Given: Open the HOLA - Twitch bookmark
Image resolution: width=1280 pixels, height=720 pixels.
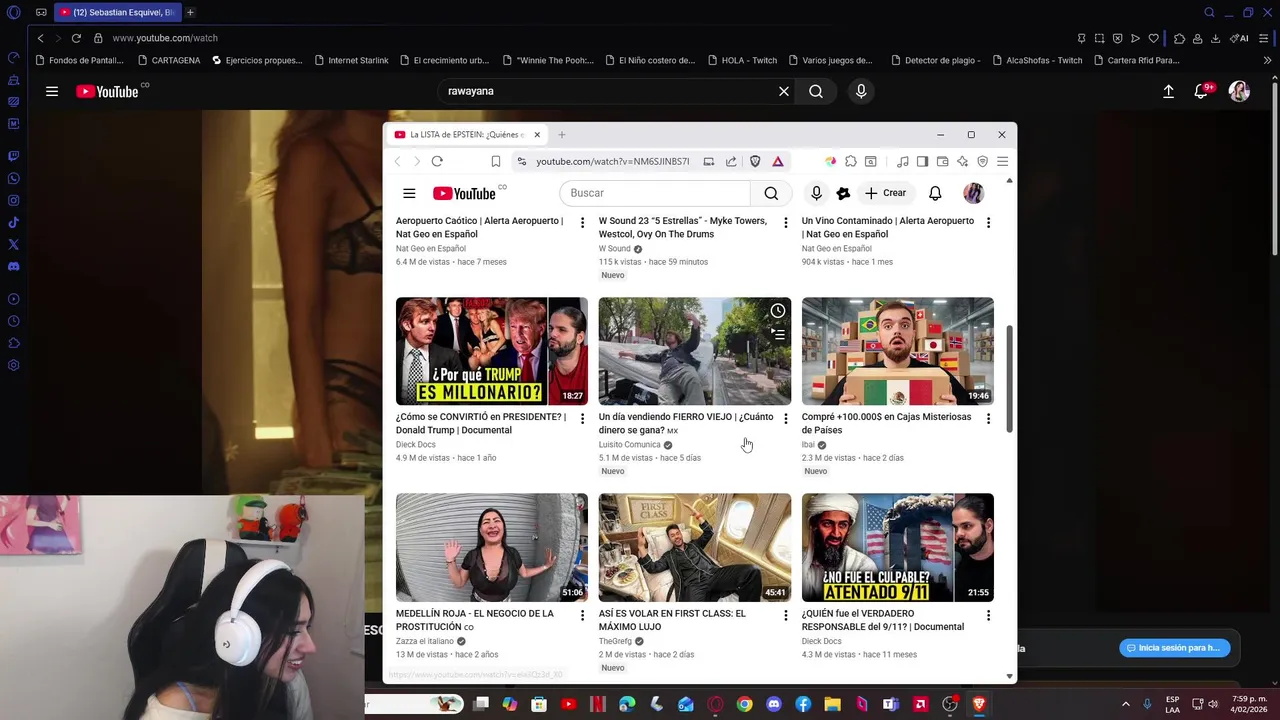Looking at the screenshot, I should [741, 60].
